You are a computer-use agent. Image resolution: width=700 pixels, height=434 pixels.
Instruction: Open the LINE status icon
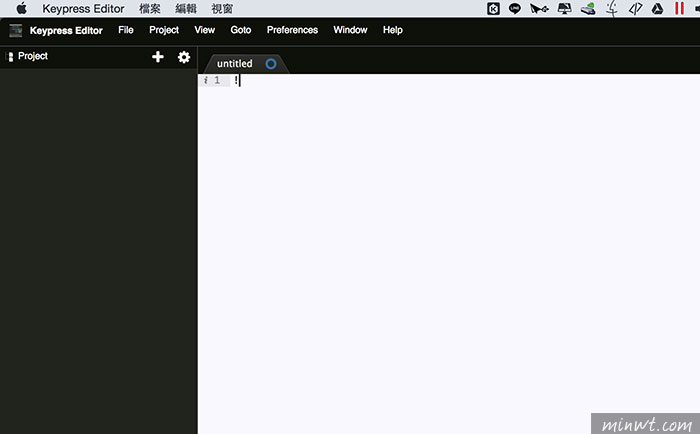515,8
